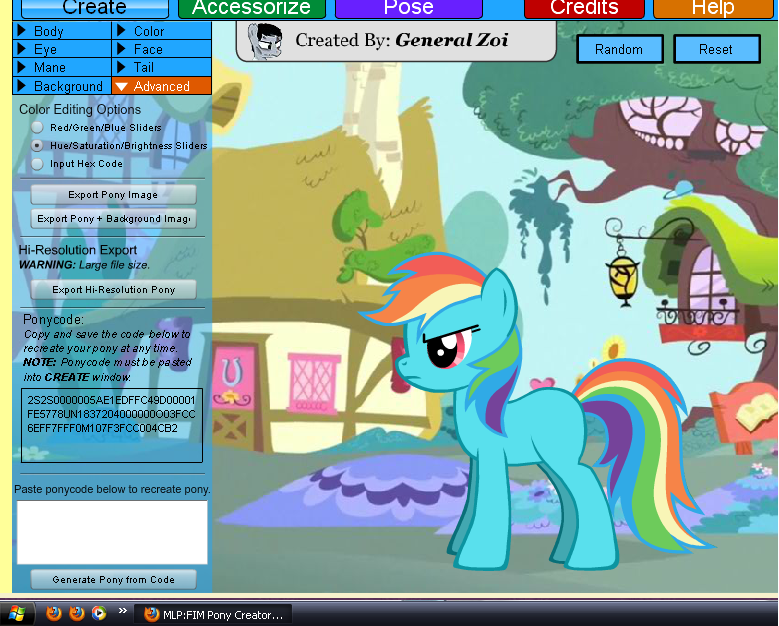Select MLP:FIM Pony Creator taskbar button
Viewport: 779px width, 626px height.
tap(213, 615)
